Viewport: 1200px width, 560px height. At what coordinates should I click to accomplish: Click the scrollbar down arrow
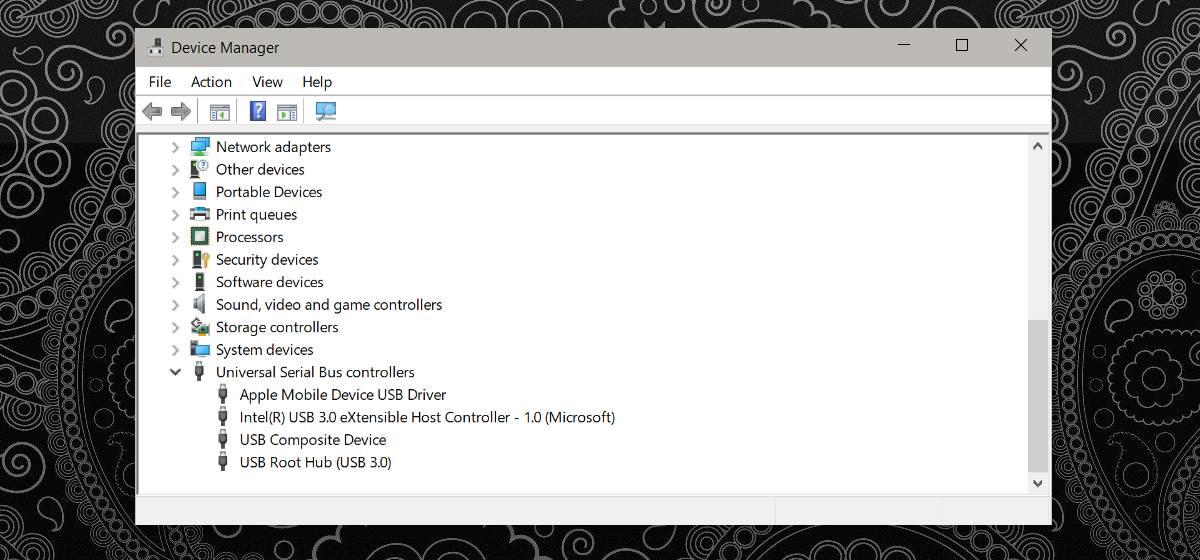[1037, 483]
